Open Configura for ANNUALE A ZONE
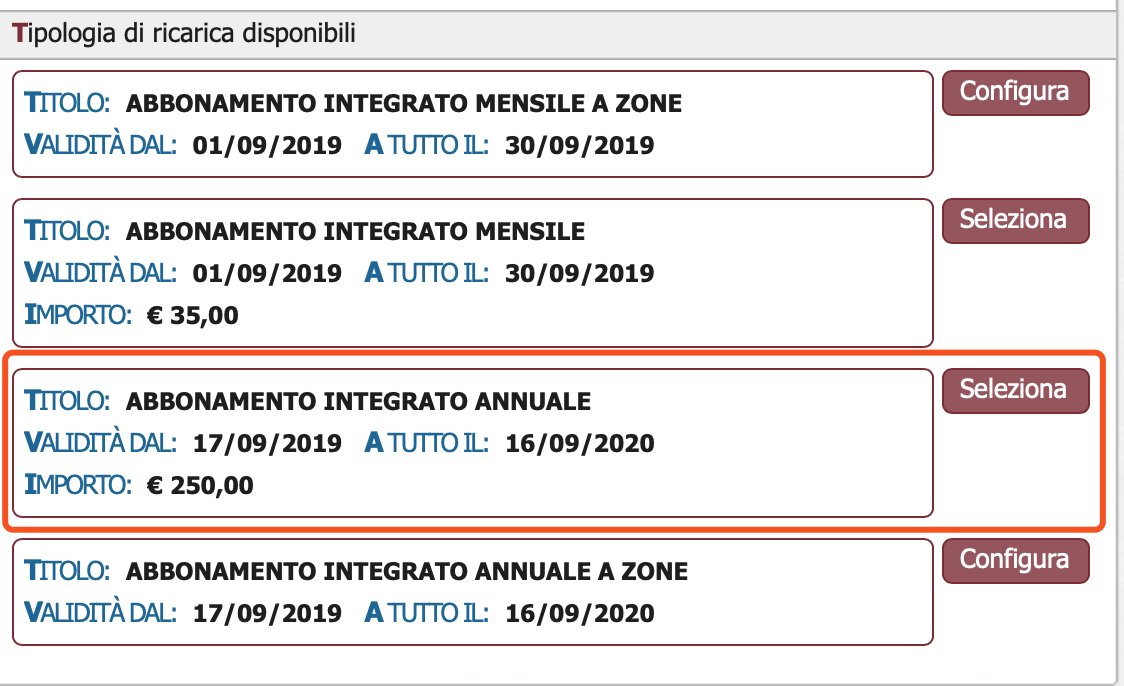This screenshot has height=686, width=1124. pyautogui.click(x=1015, y=561)
